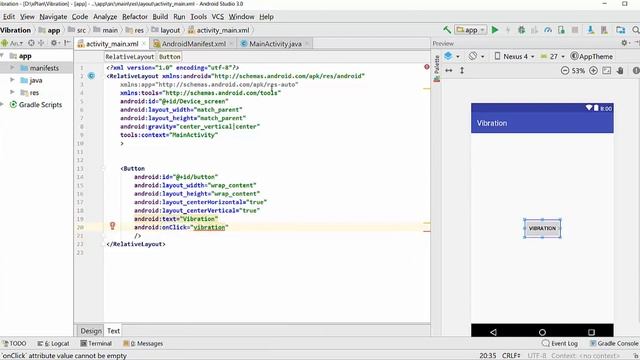
Task: Click the Make Project hammer icon
Action: [447, 30]
